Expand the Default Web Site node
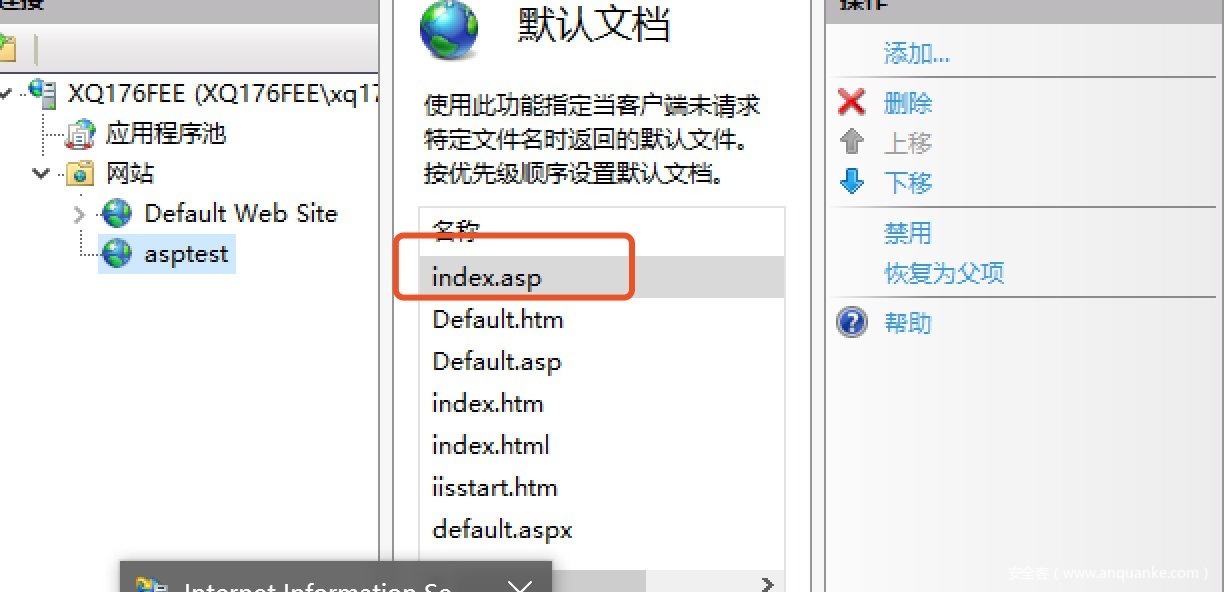This screenshot has width=1224, height=592. tap(80, 213)
